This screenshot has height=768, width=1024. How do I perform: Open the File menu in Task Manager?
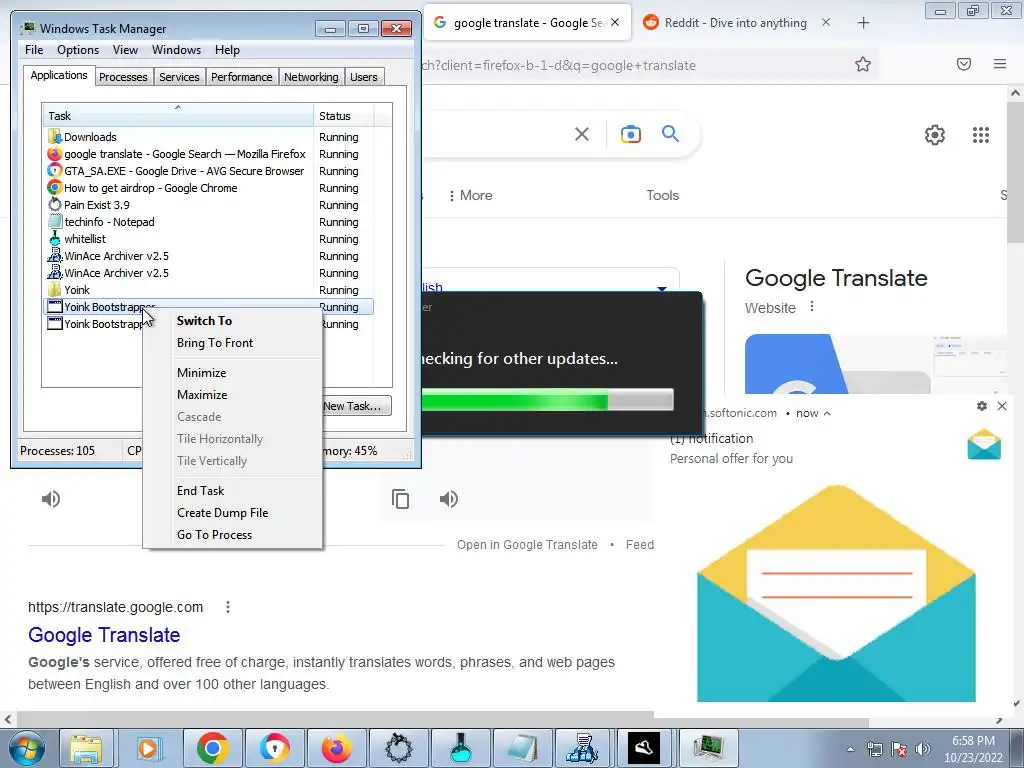pos(34,50)
